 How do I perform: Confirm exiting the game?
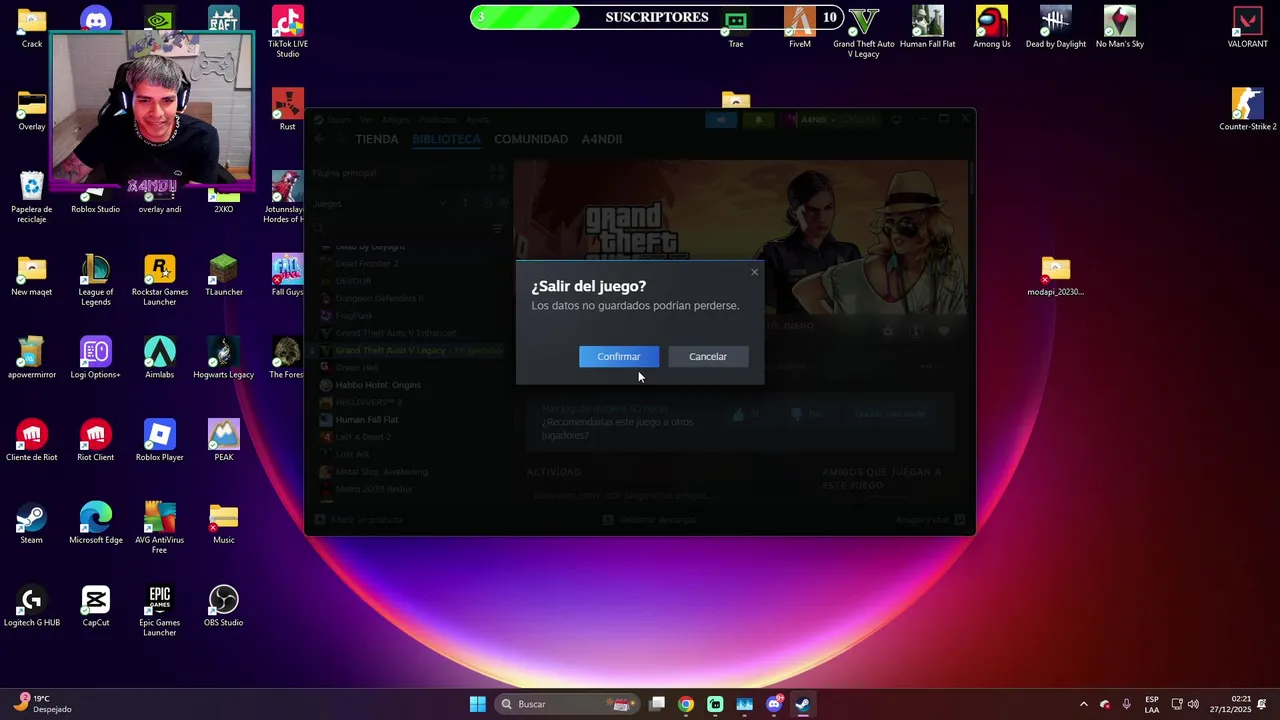tap(619, 357)
